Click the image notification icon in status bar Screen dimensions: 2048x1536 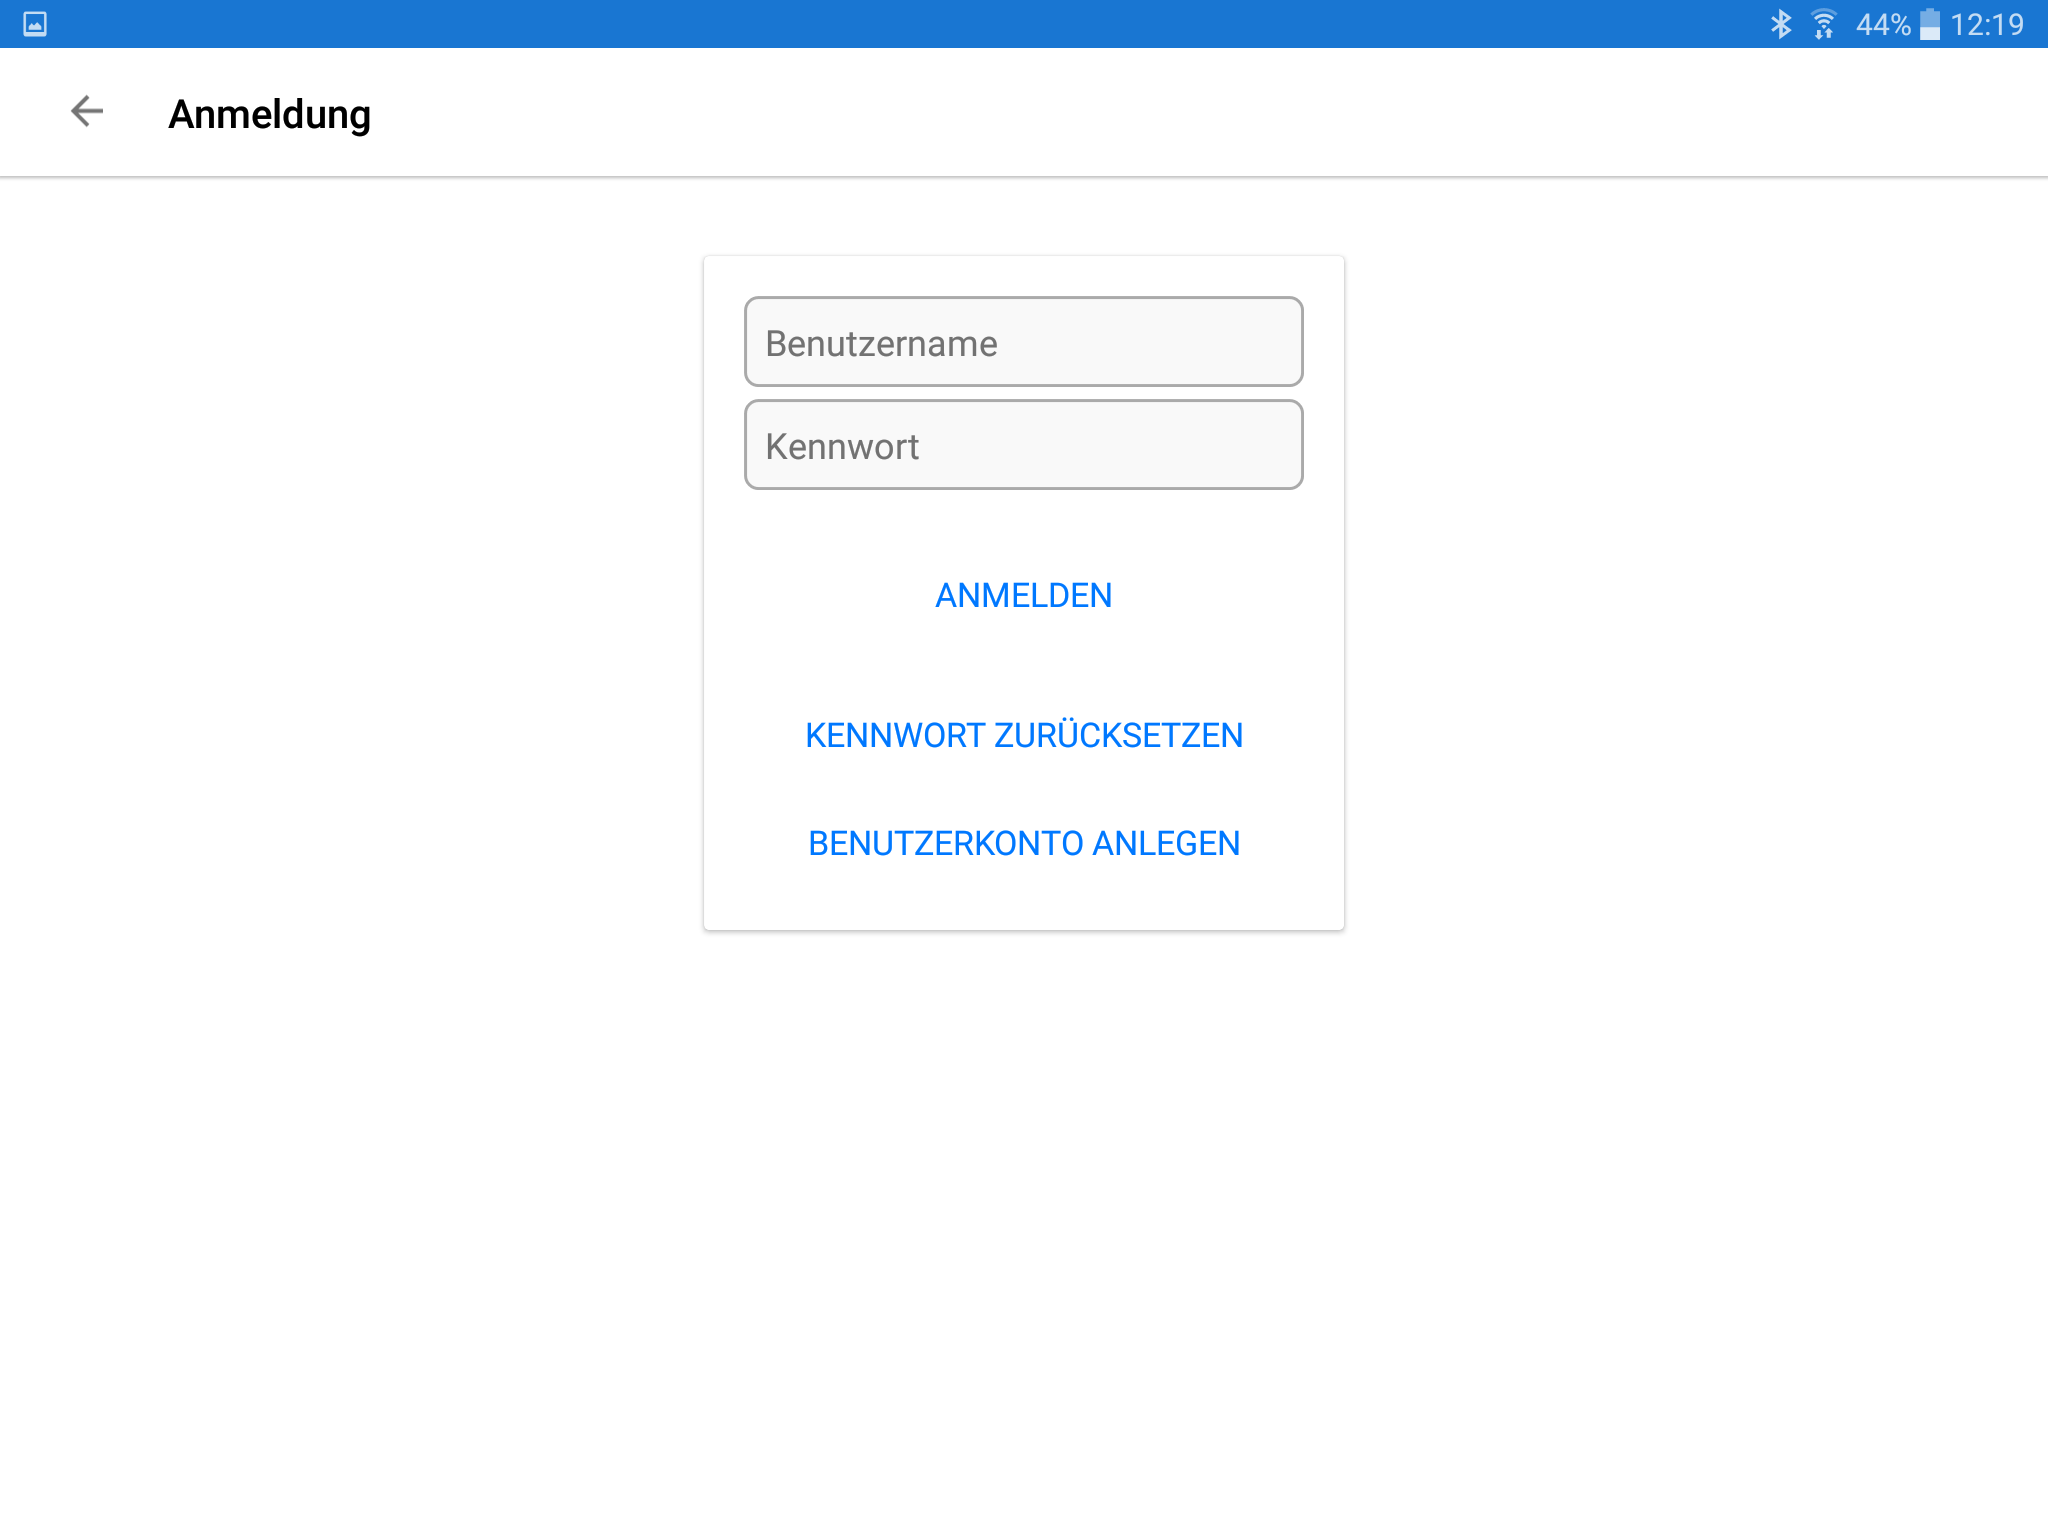35,24
